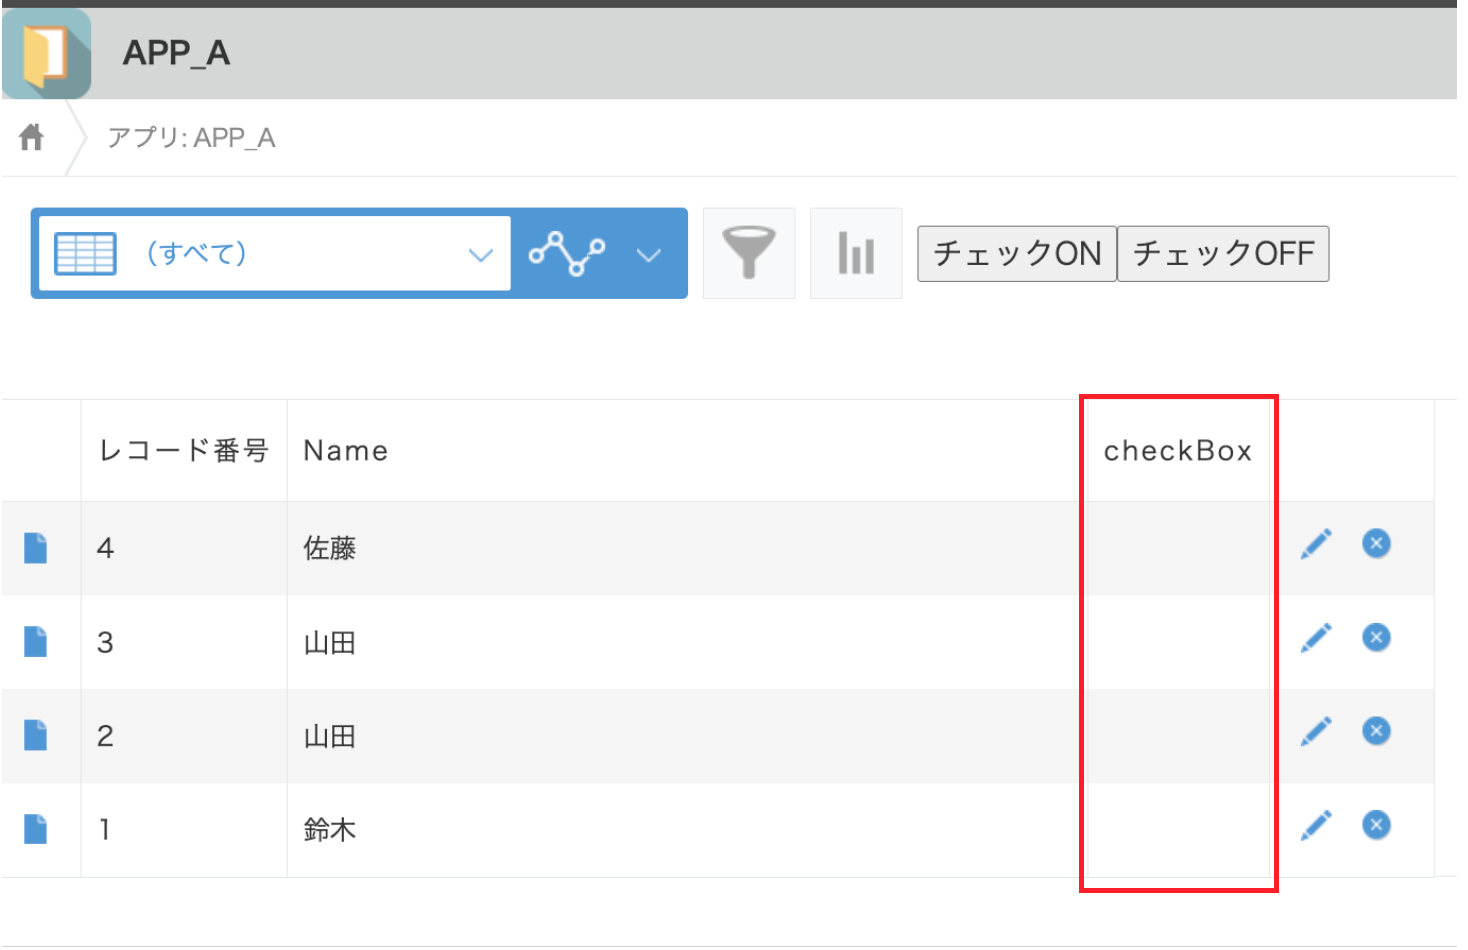The height and width of the screenshot is (950, 1468).
Task: Click the checkBox column header
Action: [1178, 451]
